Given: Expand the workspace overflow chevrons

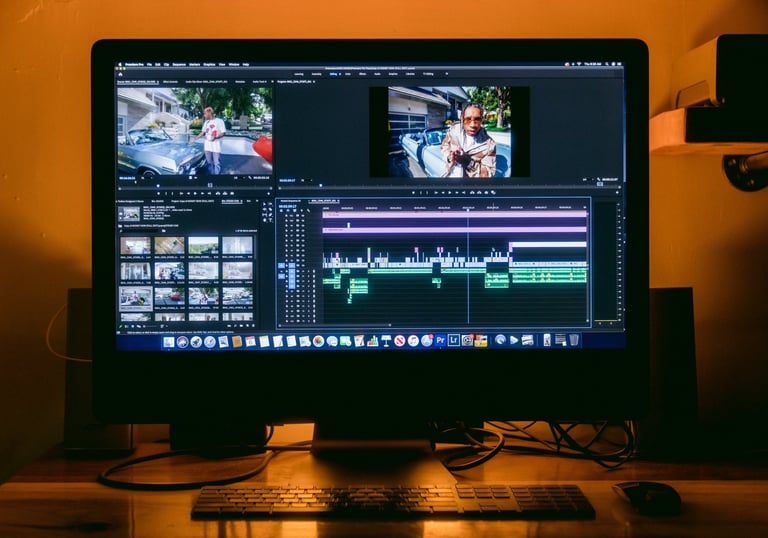Looking at the screenshot, I should 447,74.
